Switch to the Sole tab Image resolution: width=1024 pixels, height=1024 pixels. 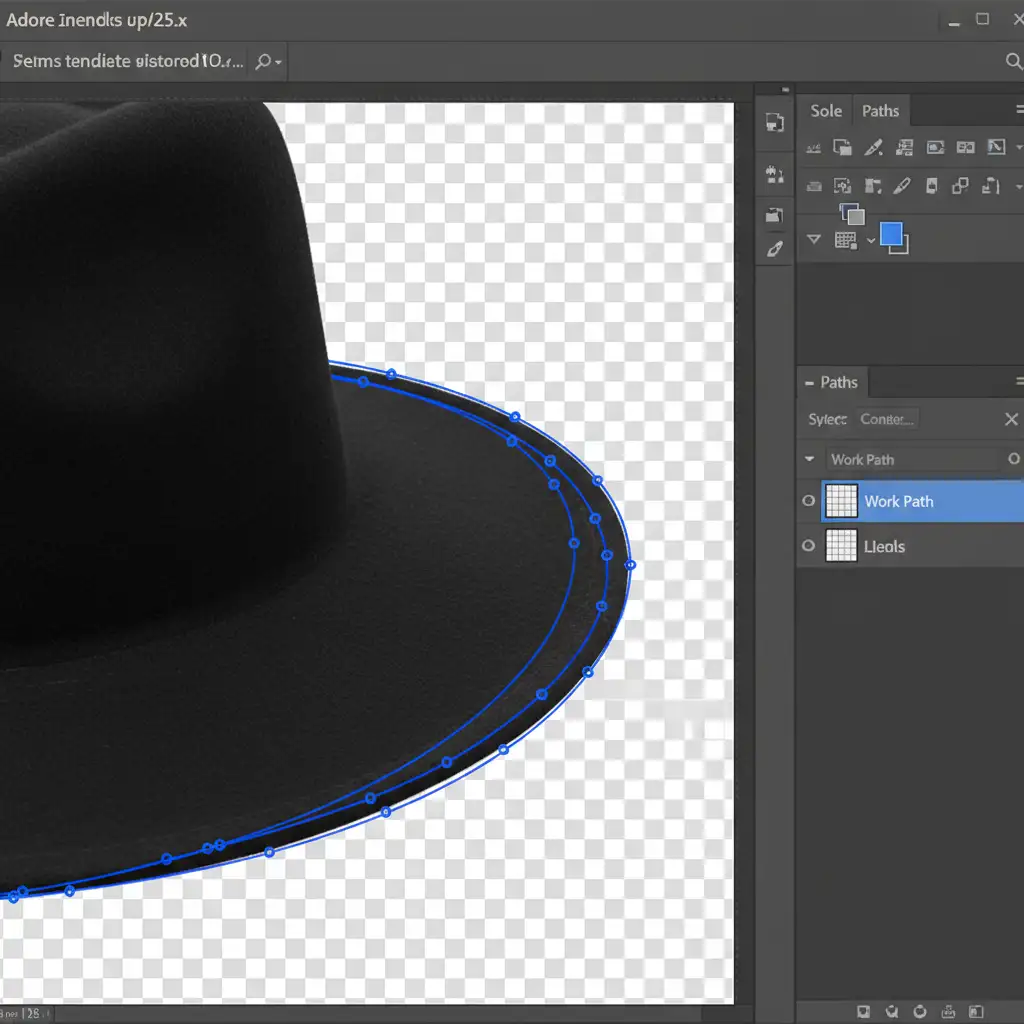826,111
